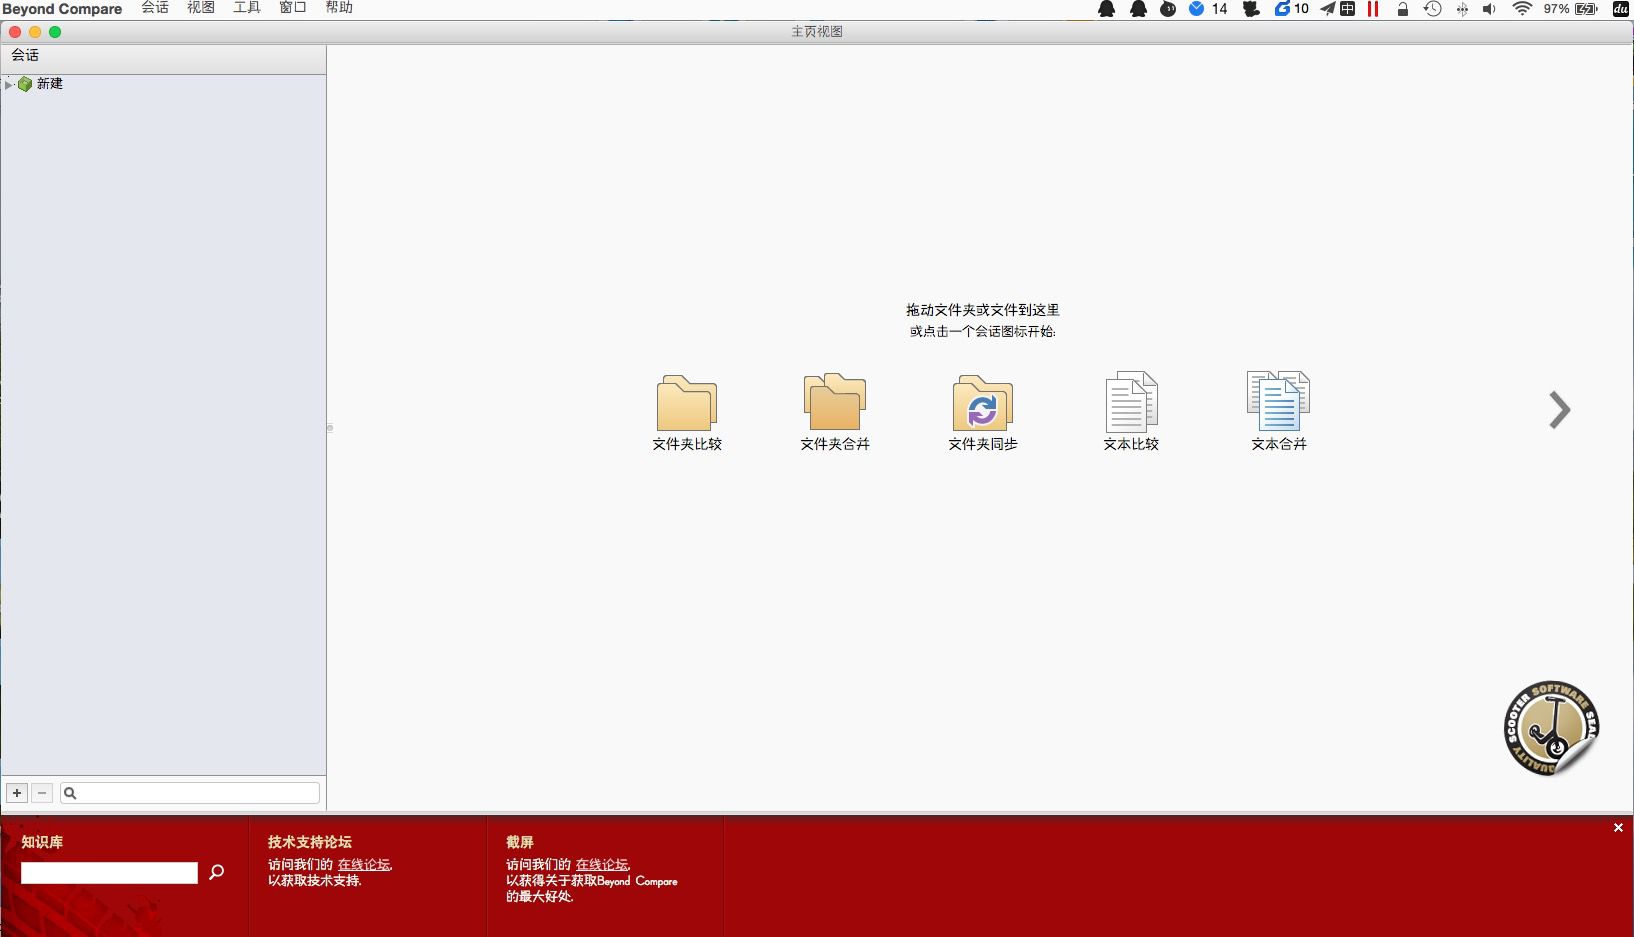Image resolution: width=1634 pixels, height=937 pixels.
Task: Click the 技术支持论坛 heading text
Action: (310, 842)
